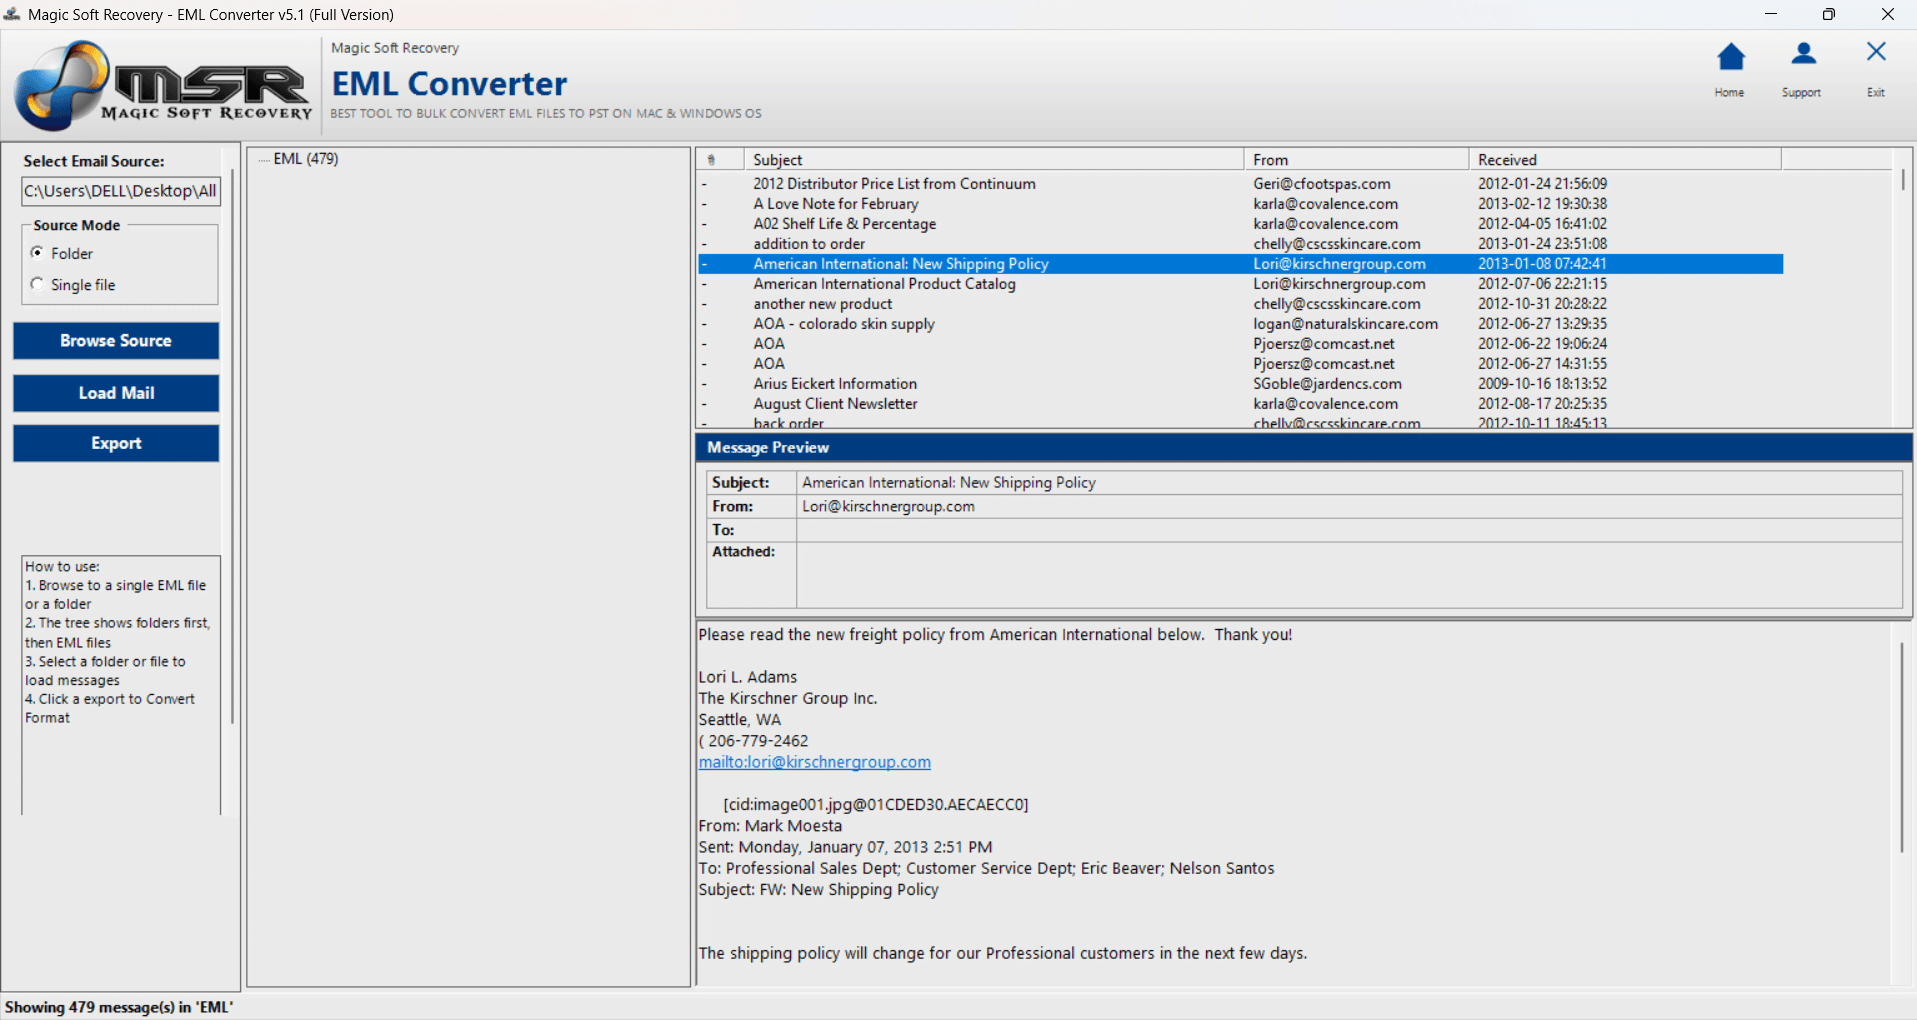Click the MSR Magic Soft Recovery logo
This screenshot has width=1917, height=1020.
(163, 87)
